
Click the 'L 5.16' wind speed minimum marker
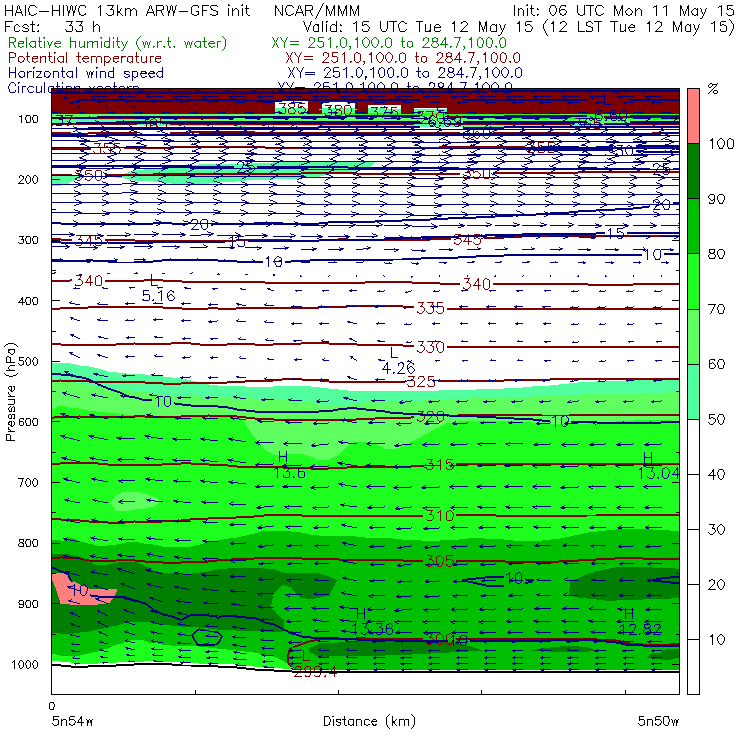(x=158, y=288)
